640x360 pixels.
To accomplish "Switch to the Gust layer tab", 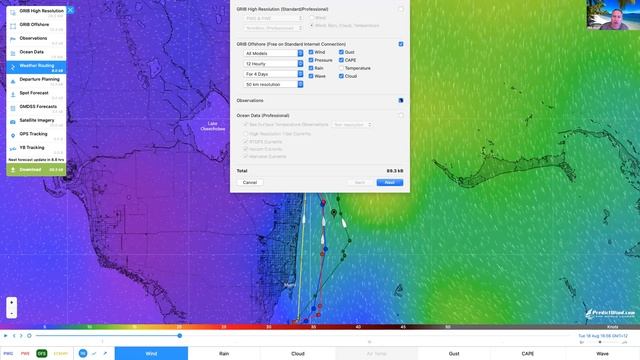I will pos(454,353).
